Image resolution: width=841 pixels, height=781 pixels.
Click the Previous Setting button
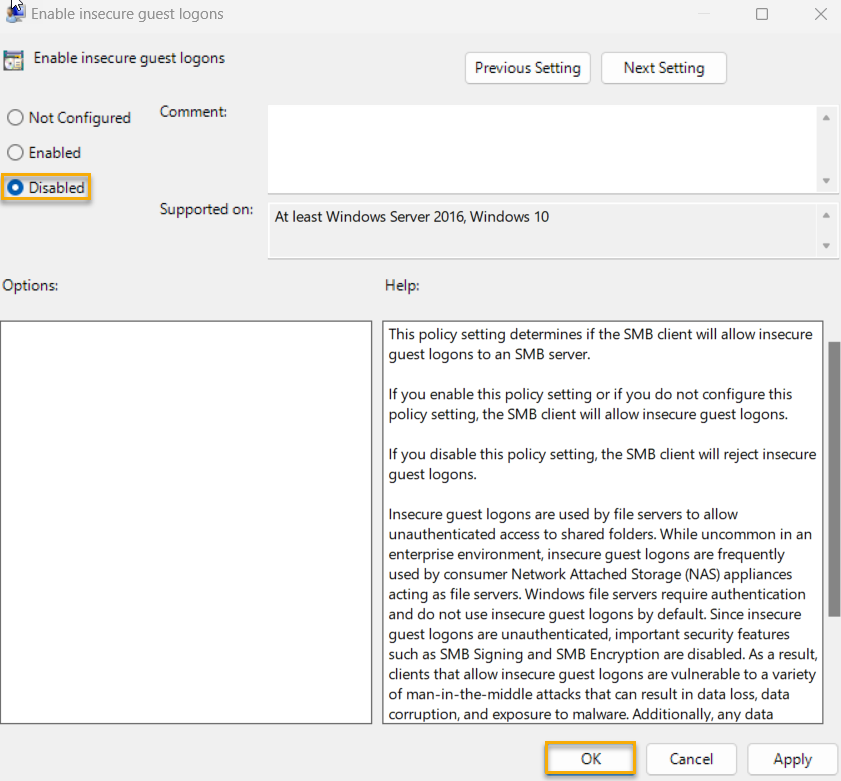click(x=527, y=68)
